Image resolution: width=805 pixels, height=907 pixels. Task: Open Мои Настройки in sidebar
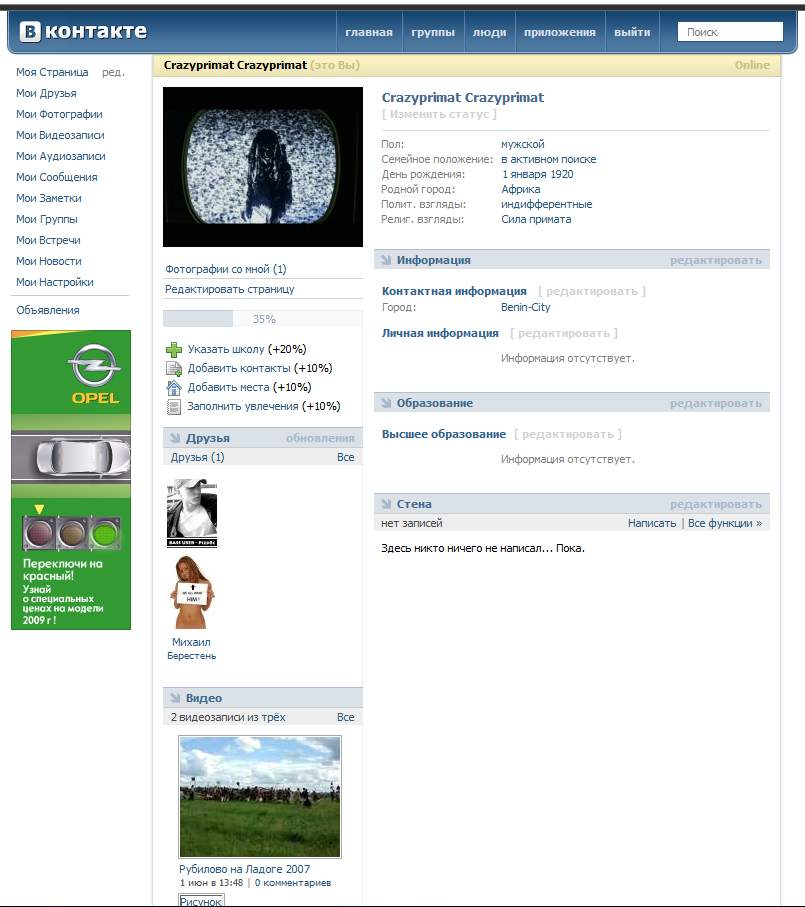click(55, 282)
